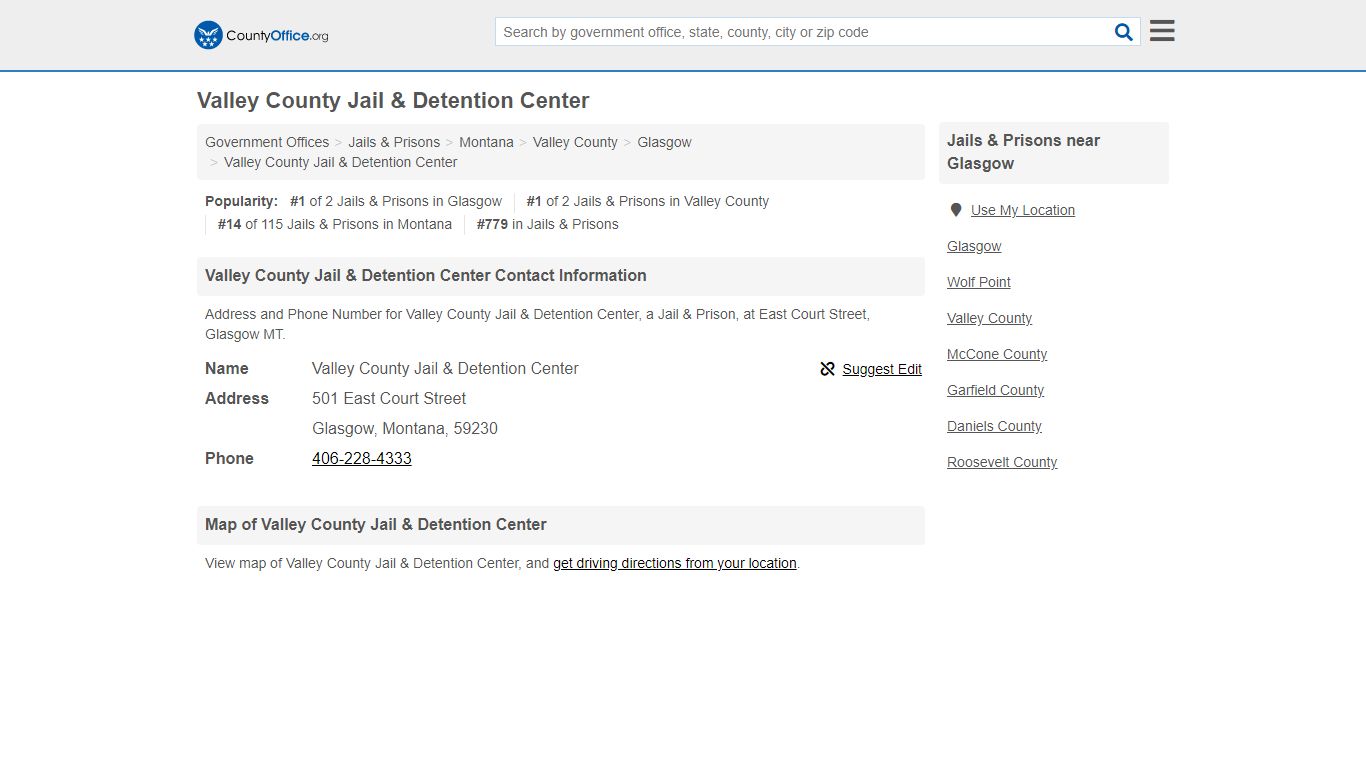This screenshot has height=768, width=1366.
Task: Go to Valley County breadcrumb link
Action: tap(575, 142)
